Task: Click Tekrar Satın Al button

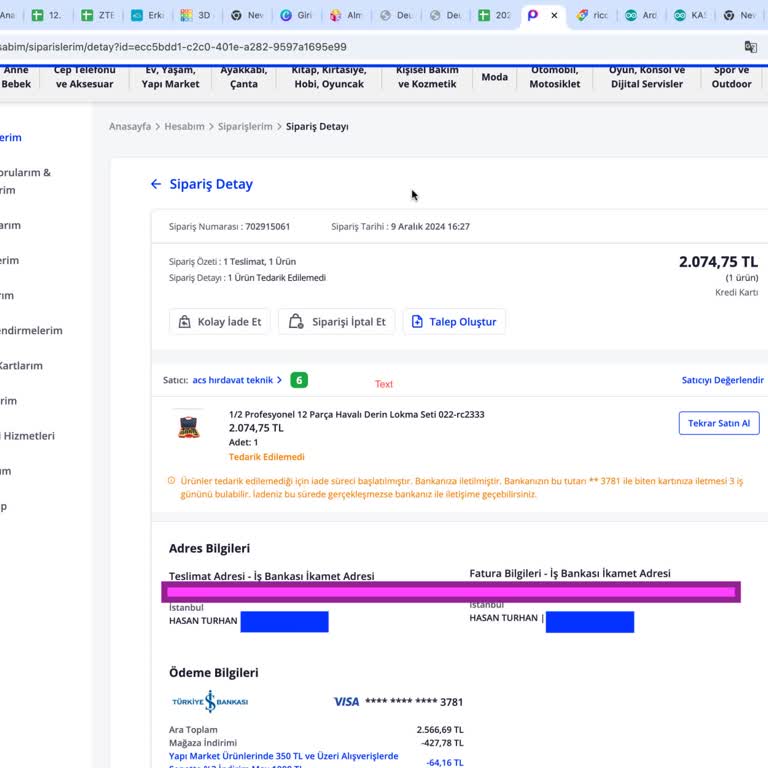Action: (719, 423)
